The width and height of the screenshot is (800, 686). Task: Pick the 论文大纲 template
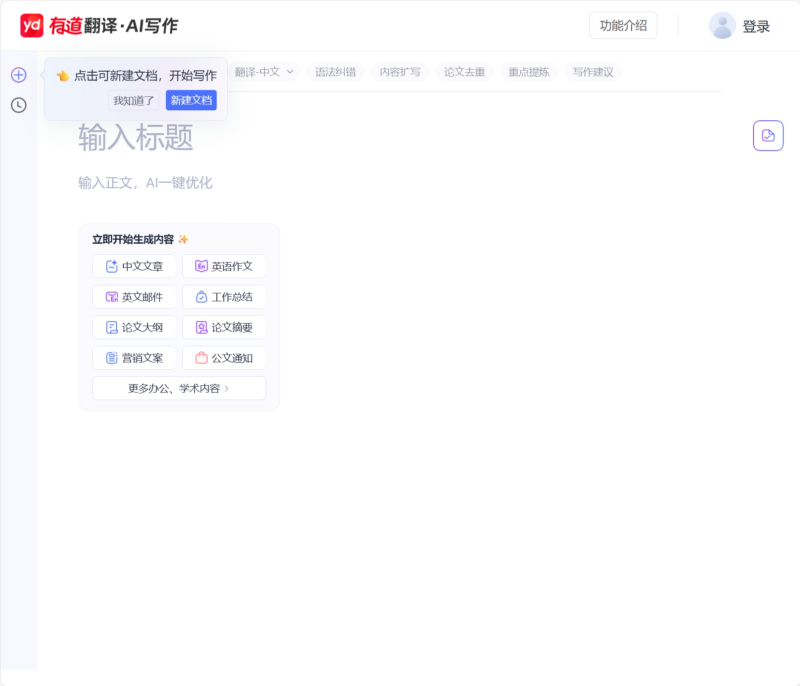click(x=134, y=327)
